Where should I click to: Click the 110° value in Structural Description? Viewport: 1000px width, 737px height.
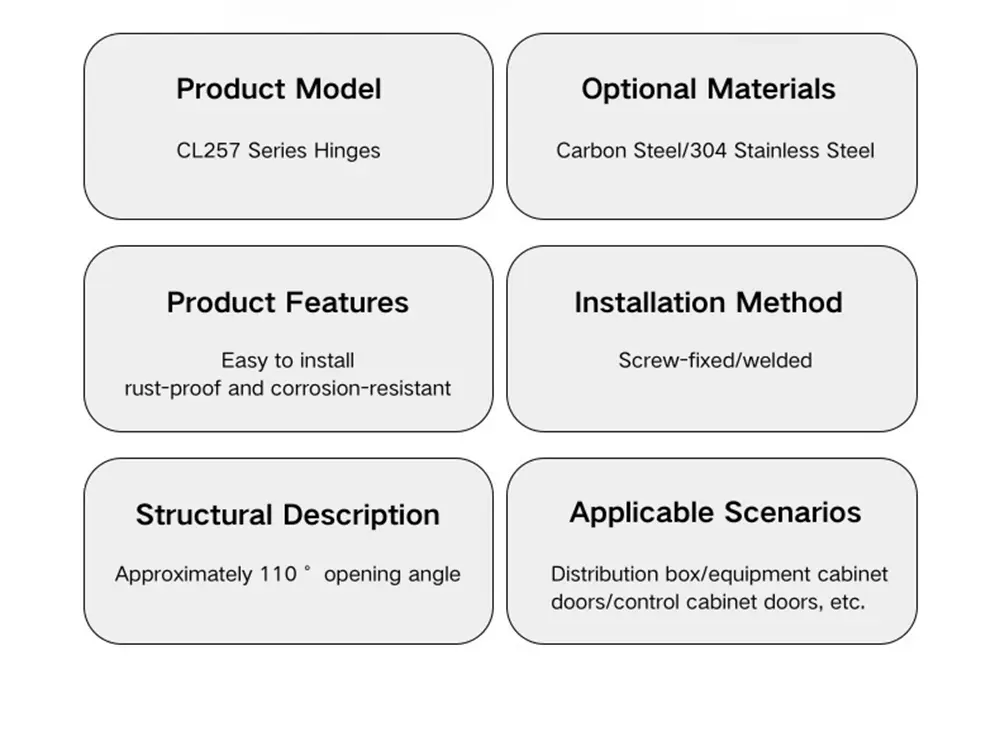(281, 574)
